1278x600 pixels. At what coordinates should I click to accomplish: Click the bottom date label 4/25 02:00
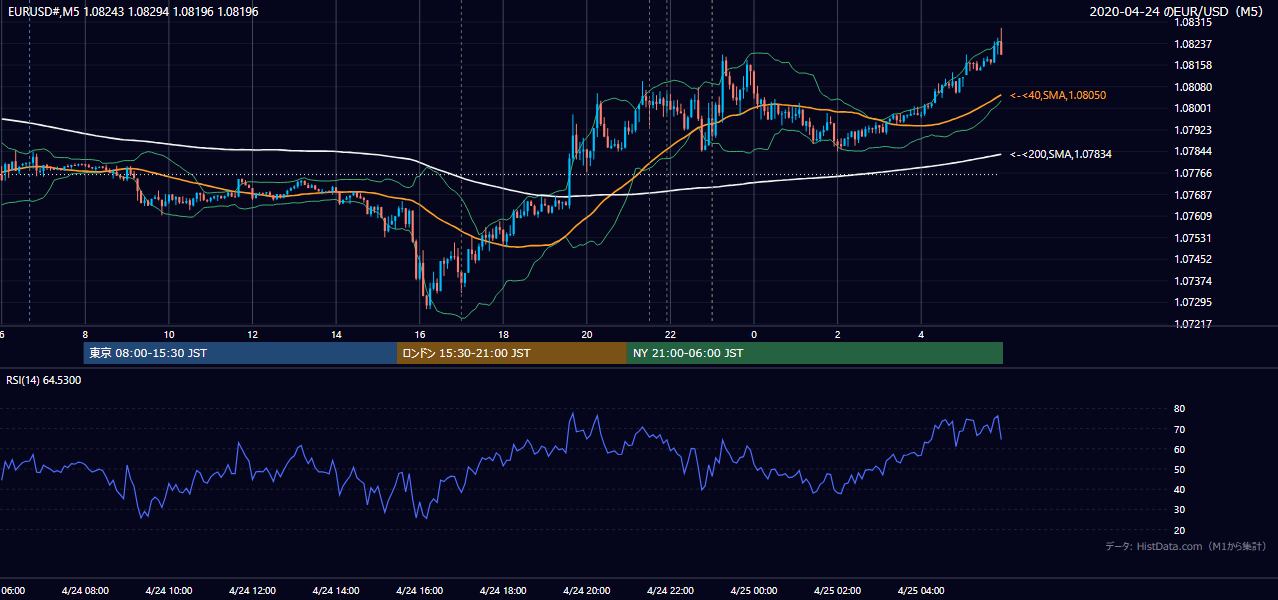837,590
